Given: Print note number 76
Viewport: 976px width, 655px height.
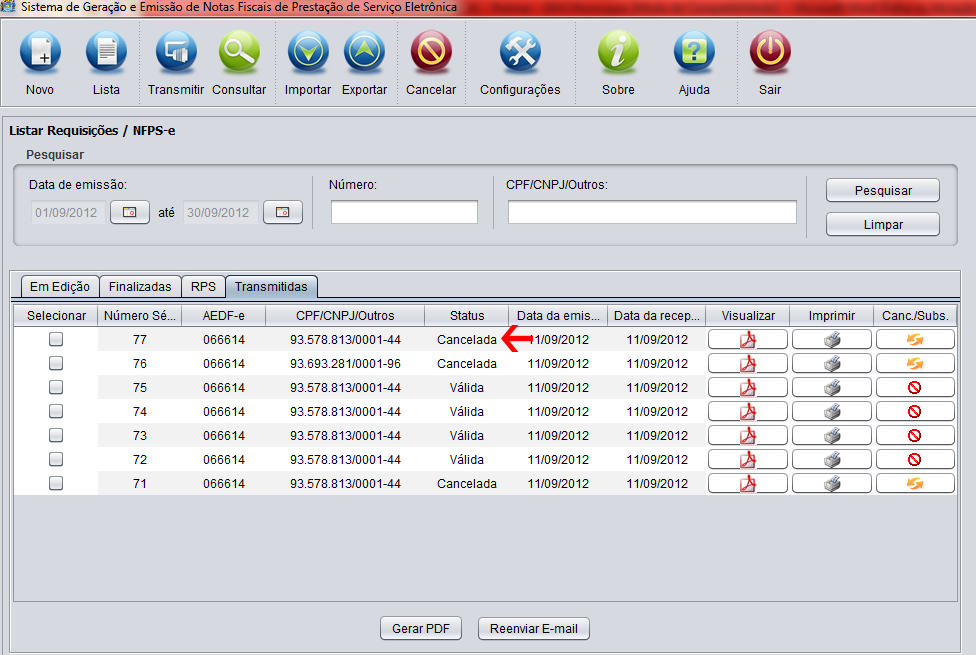Looking at the screenshot, I should tap(832, 364).
